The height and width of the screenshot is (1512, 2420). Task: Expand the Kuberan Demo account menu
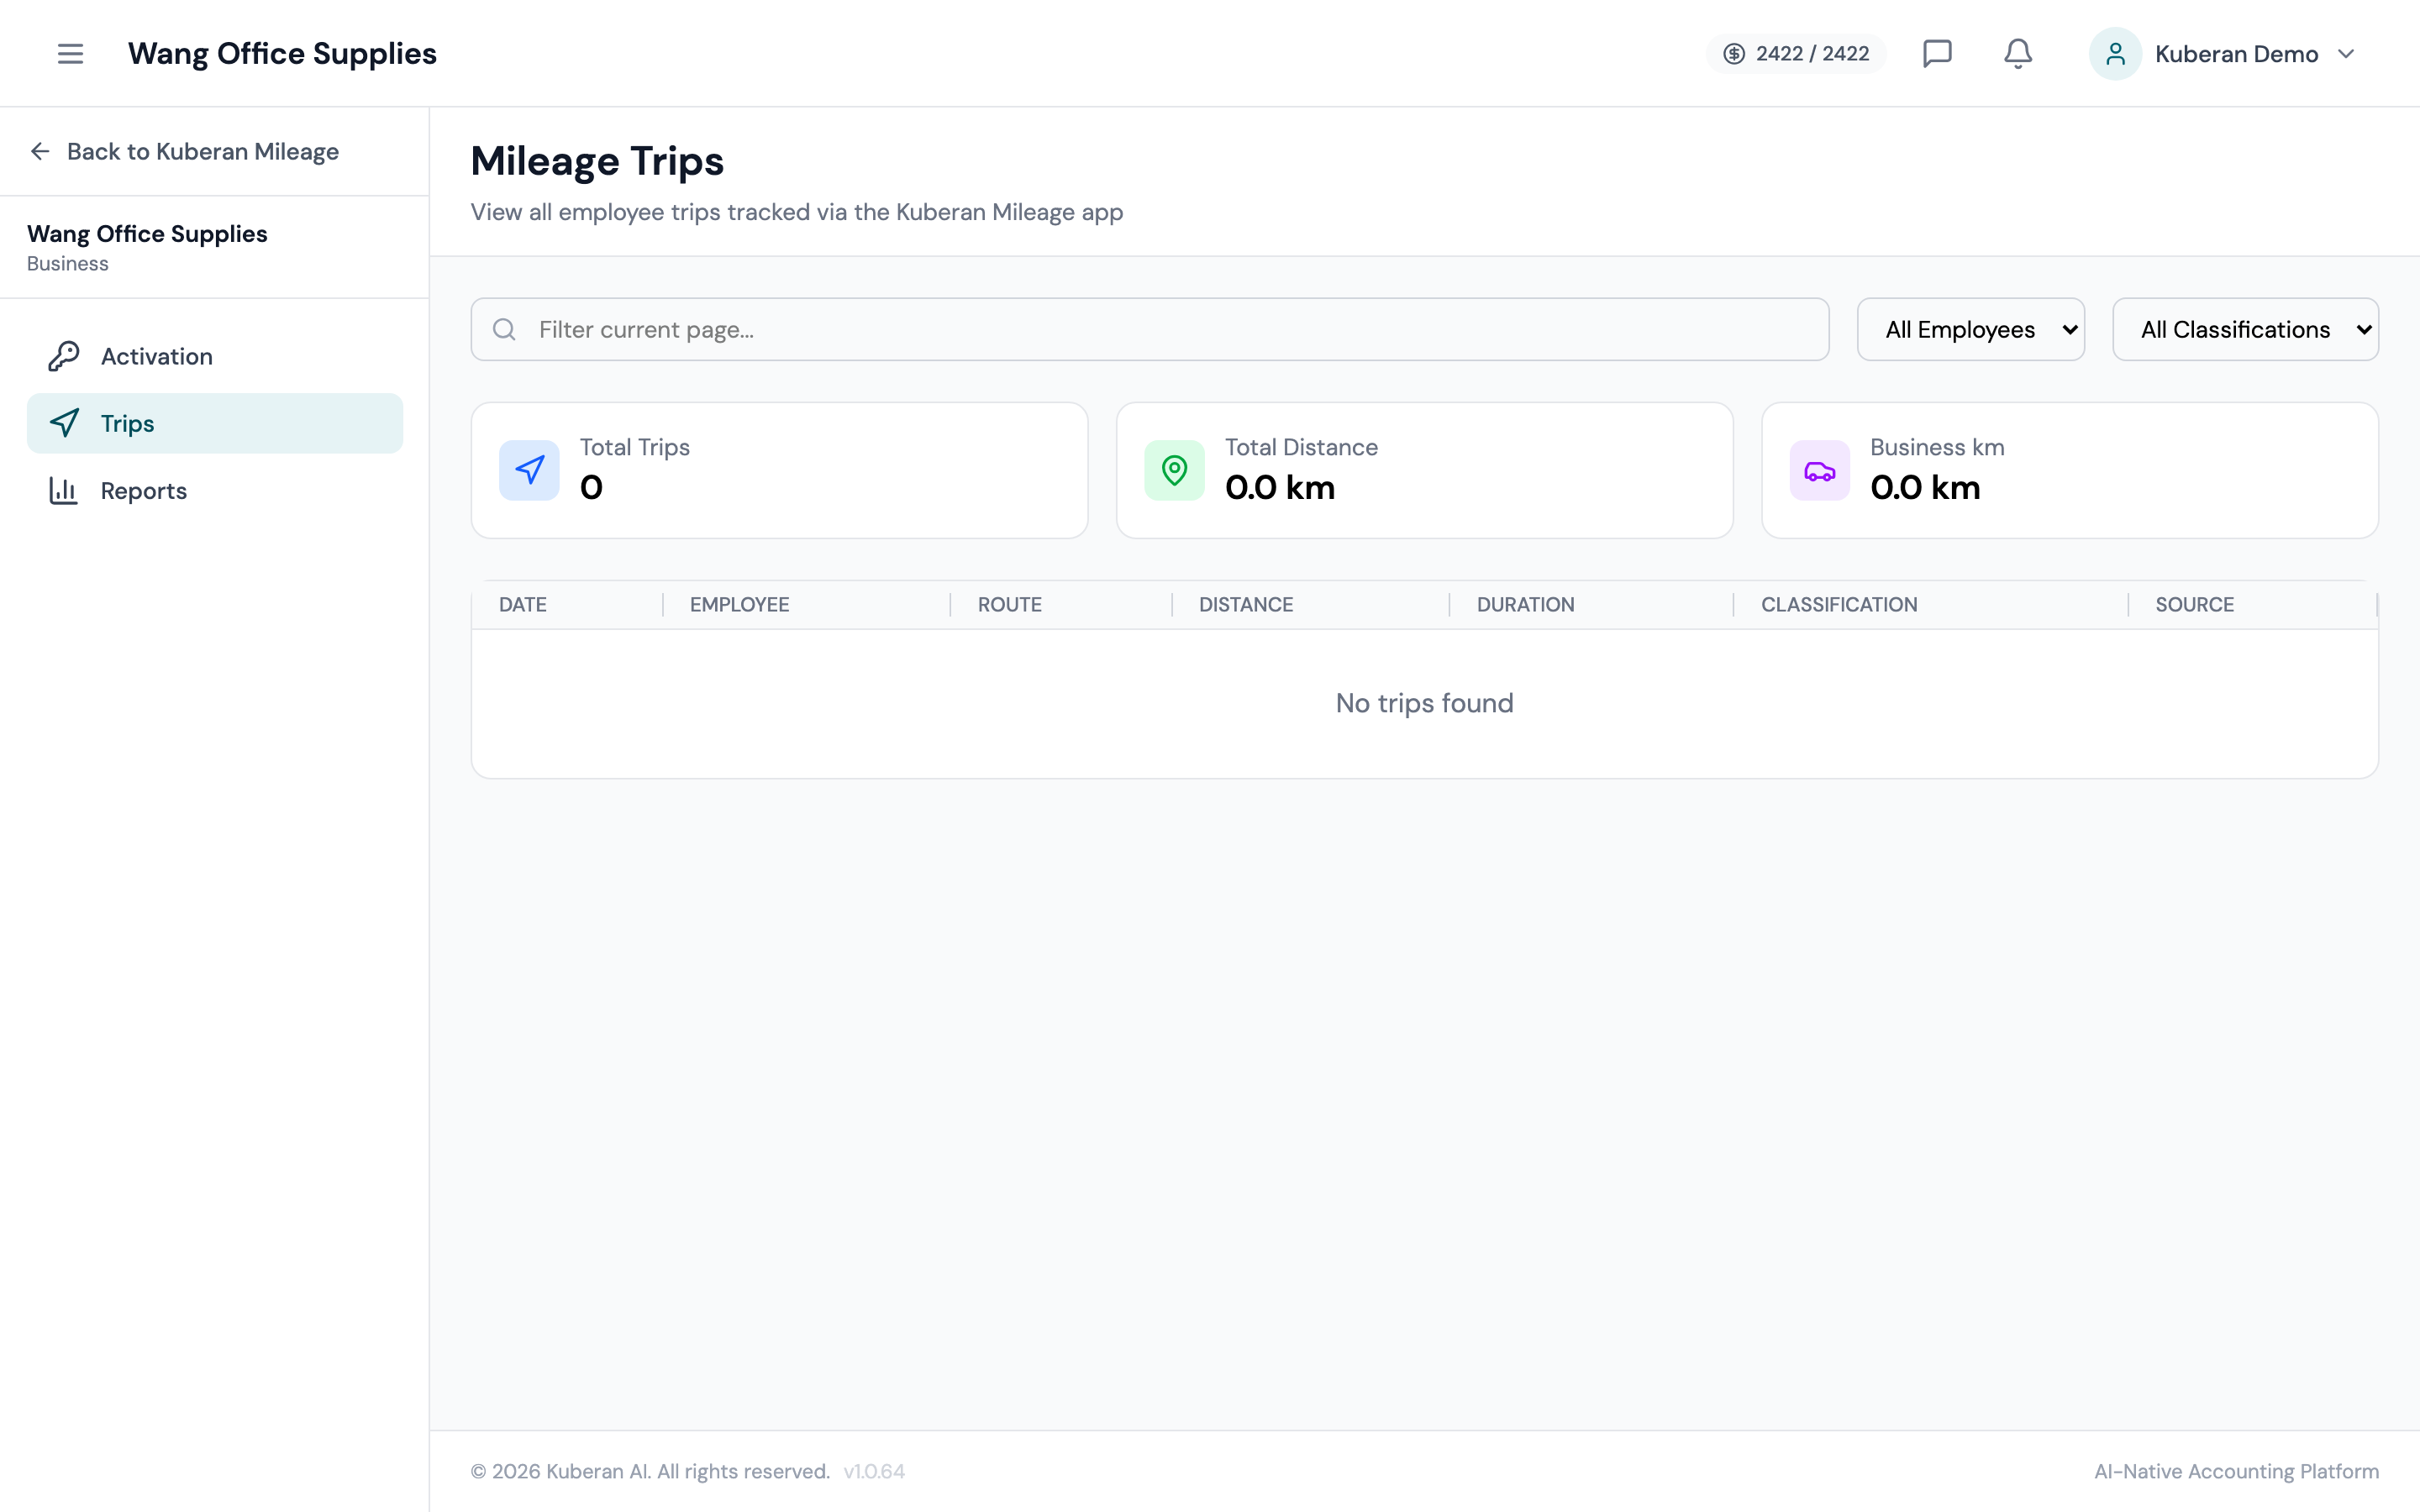[2223, 53]
